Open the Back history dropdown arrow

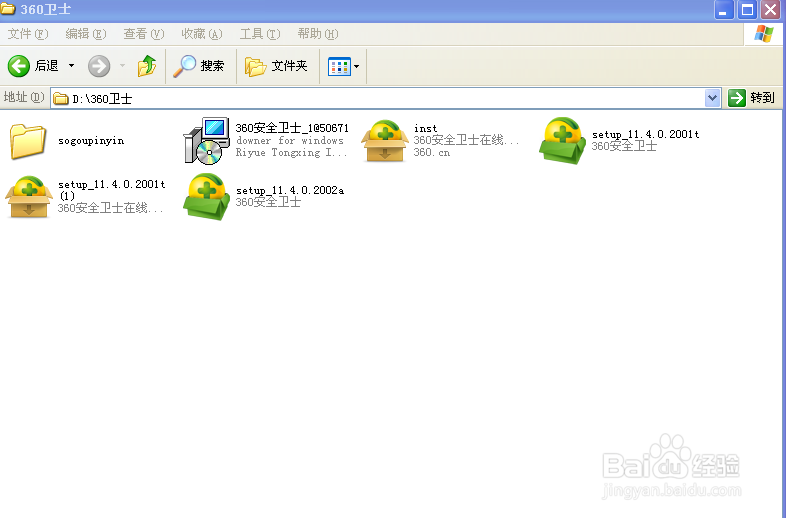[x=72, y=66]
